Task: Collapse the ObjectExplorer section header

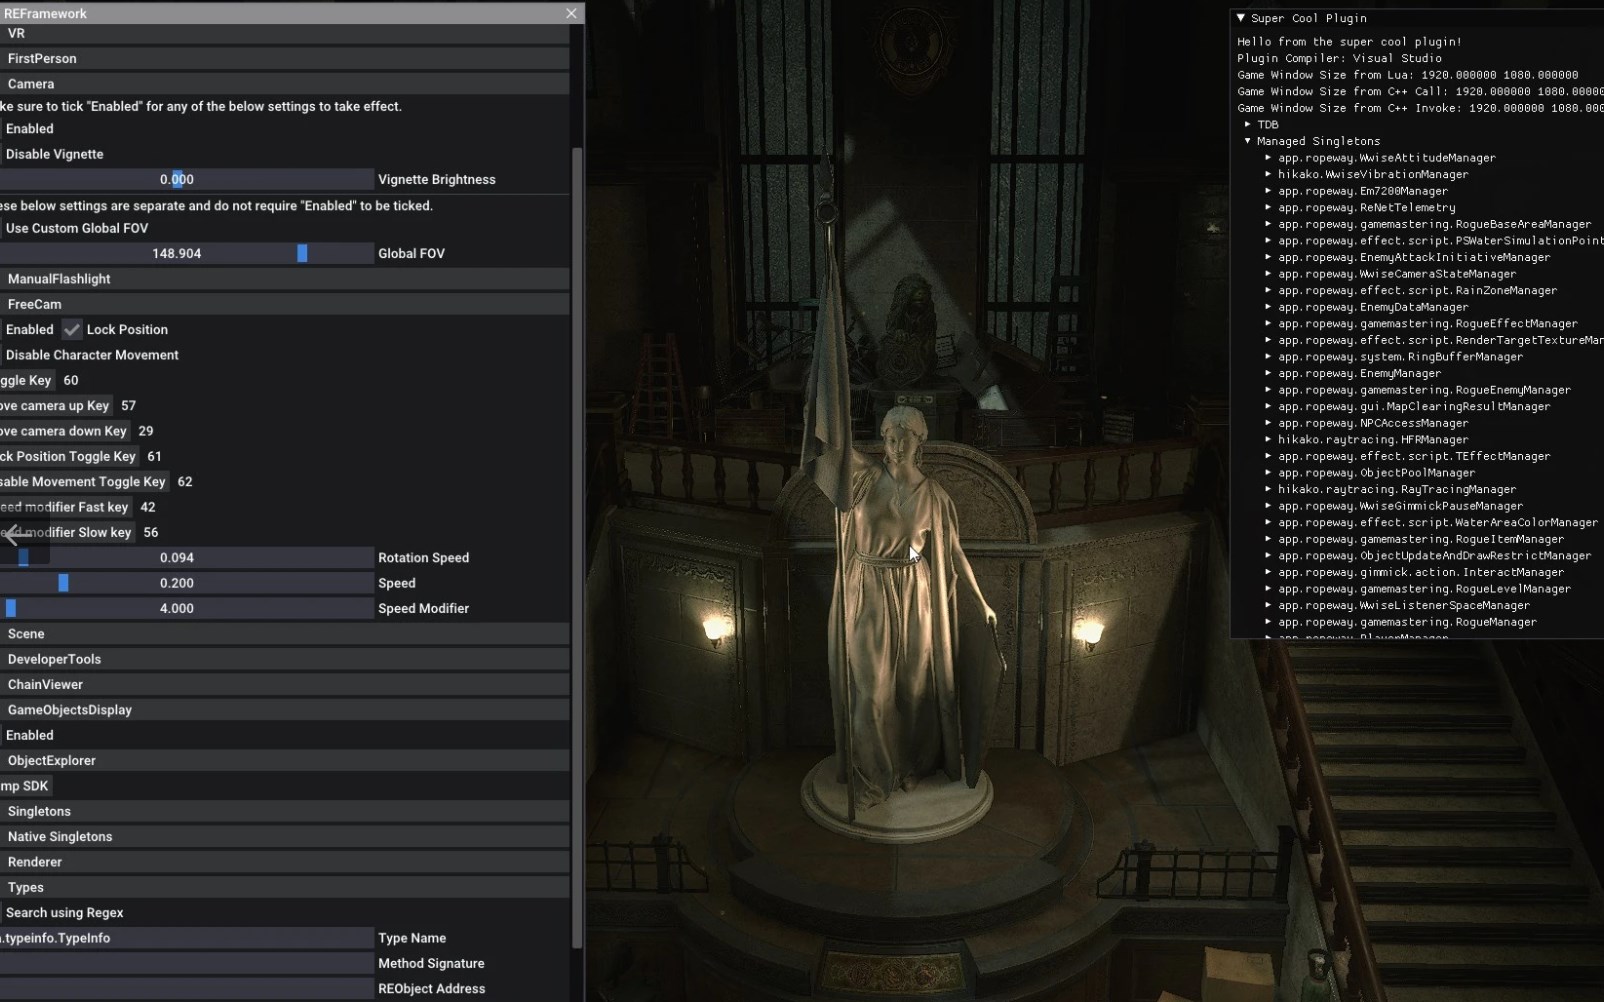Action: click(285, 761)
